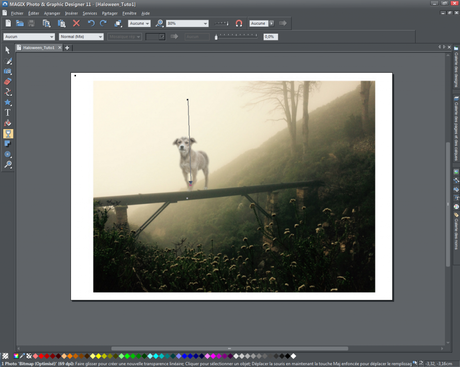This screenshot has width=460, height=367.
Task: Choose the blue star QuickShape tool
Action: tap(8, 102)
